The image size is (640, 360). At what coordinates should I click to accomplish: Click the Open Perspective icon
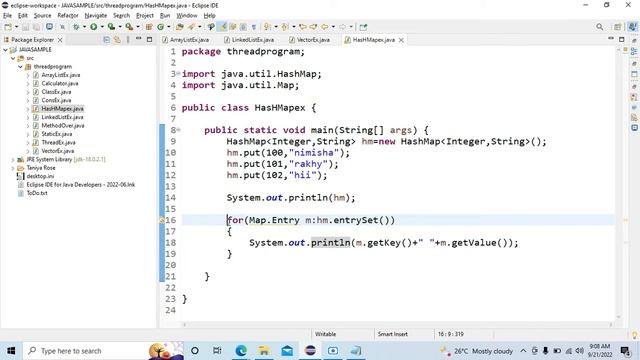pos(618,27)
